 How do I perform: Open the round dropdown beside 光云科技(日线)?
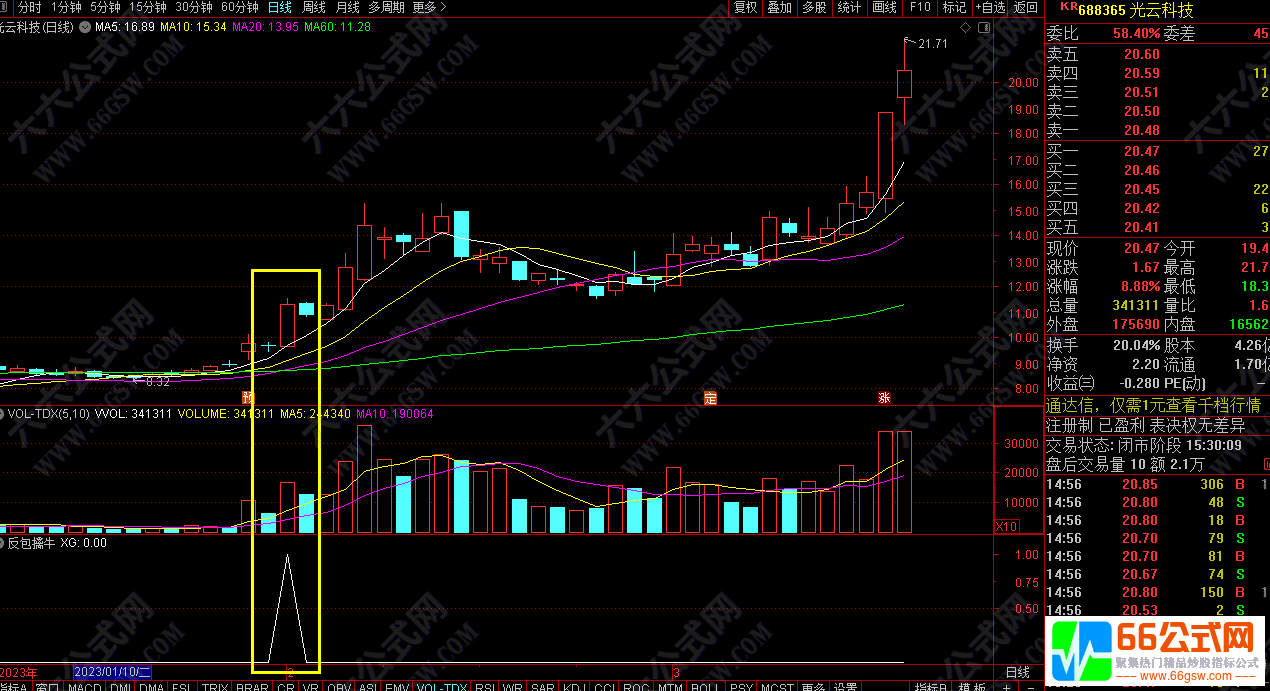(x=83, y=27)
